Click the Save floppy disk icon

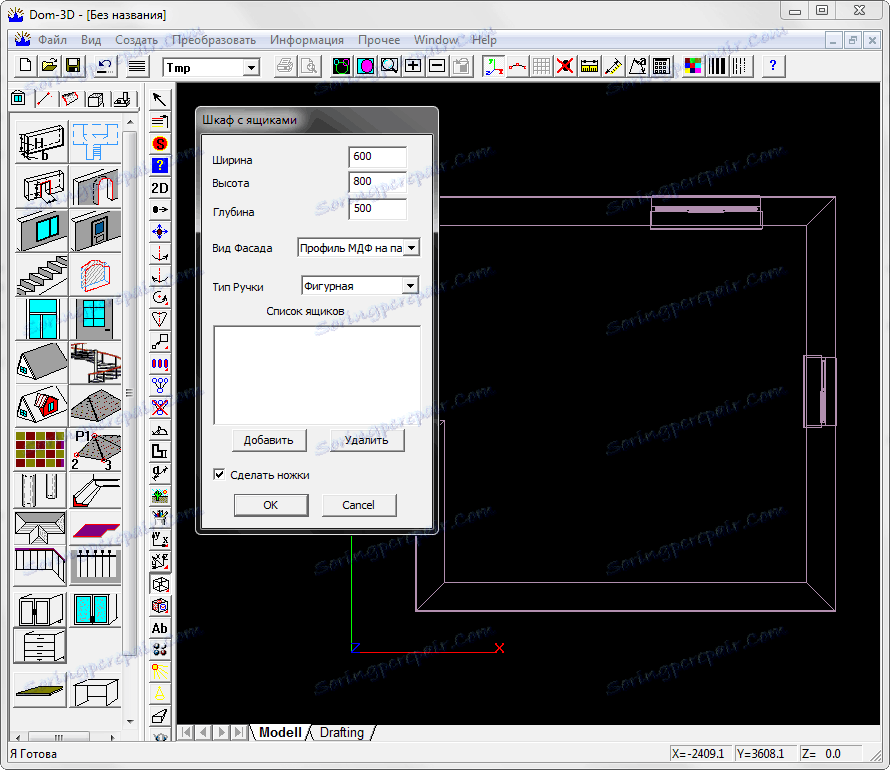coord(73,66)
